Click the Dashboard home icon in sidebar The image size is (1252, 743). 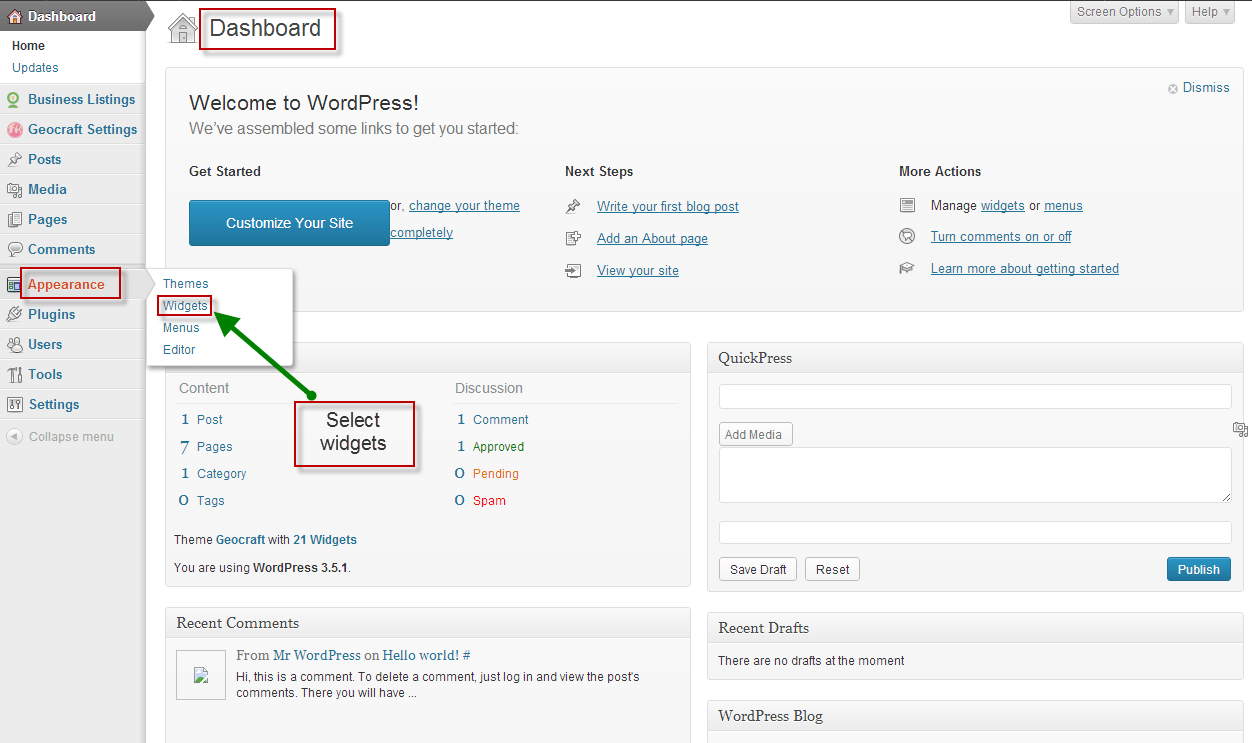[x=15, y=16]
